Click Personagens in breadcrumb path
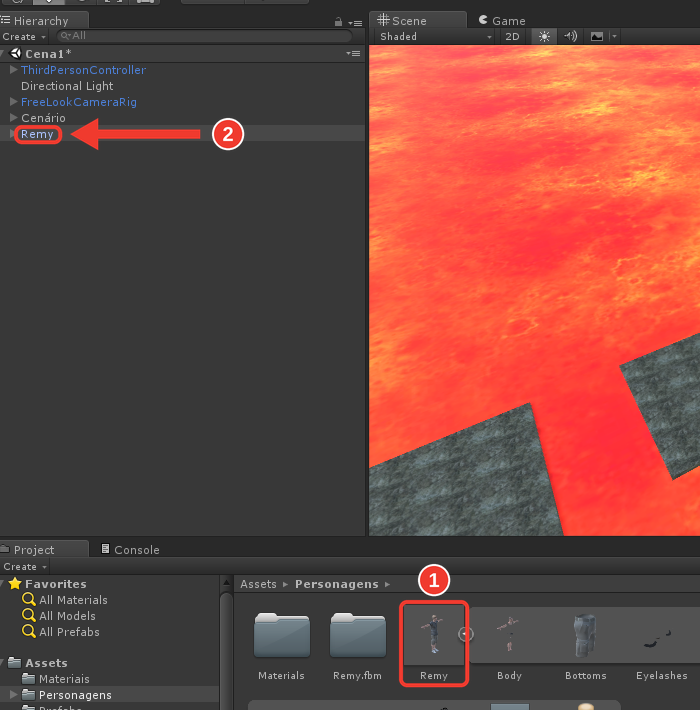700x710 pixels. click(336, 584)
